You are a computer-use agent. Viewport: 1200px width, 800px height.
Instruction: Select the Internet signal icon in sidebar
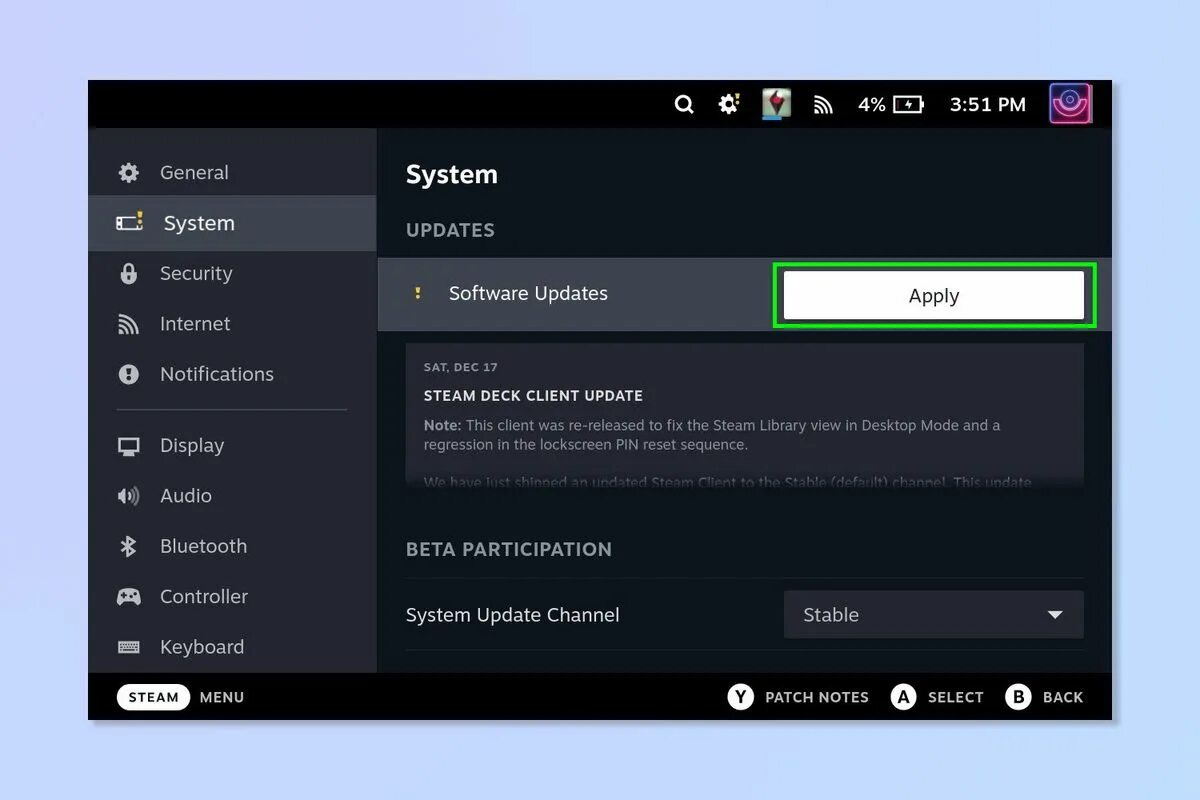129,324
